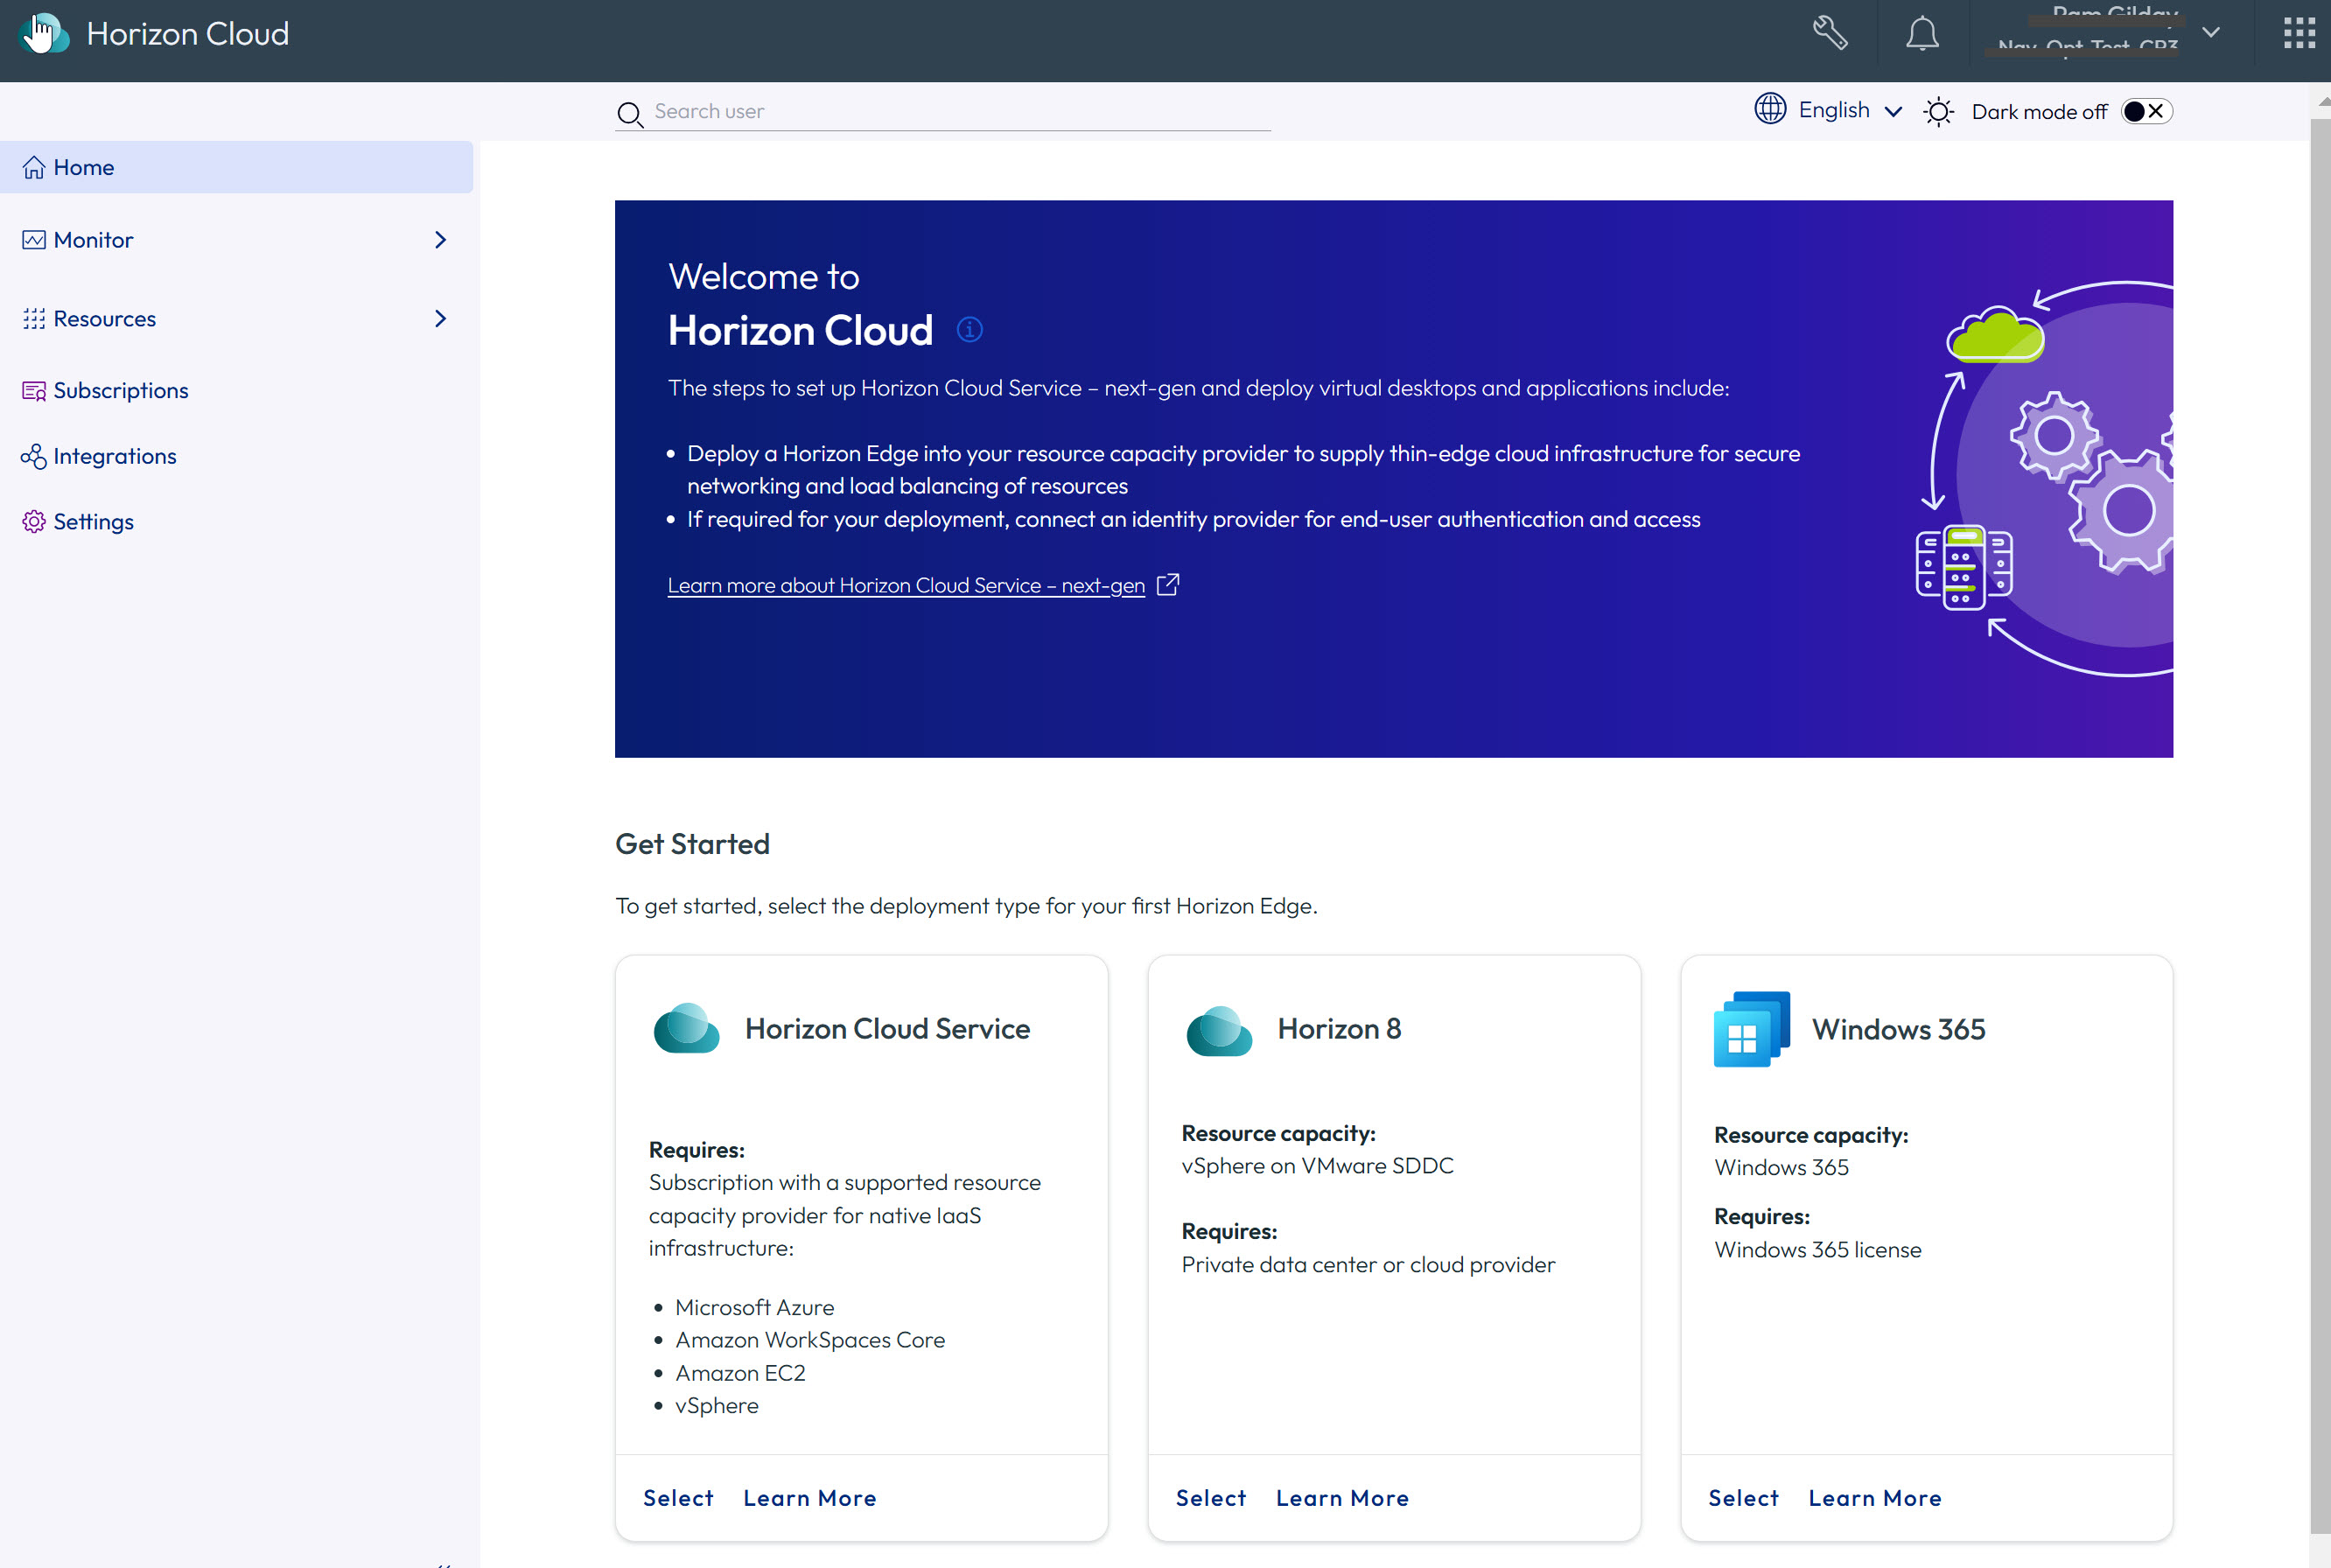Open the notifications bell
Image resolution: width=2331 pixels, height=1568 pixels.
1921,33
